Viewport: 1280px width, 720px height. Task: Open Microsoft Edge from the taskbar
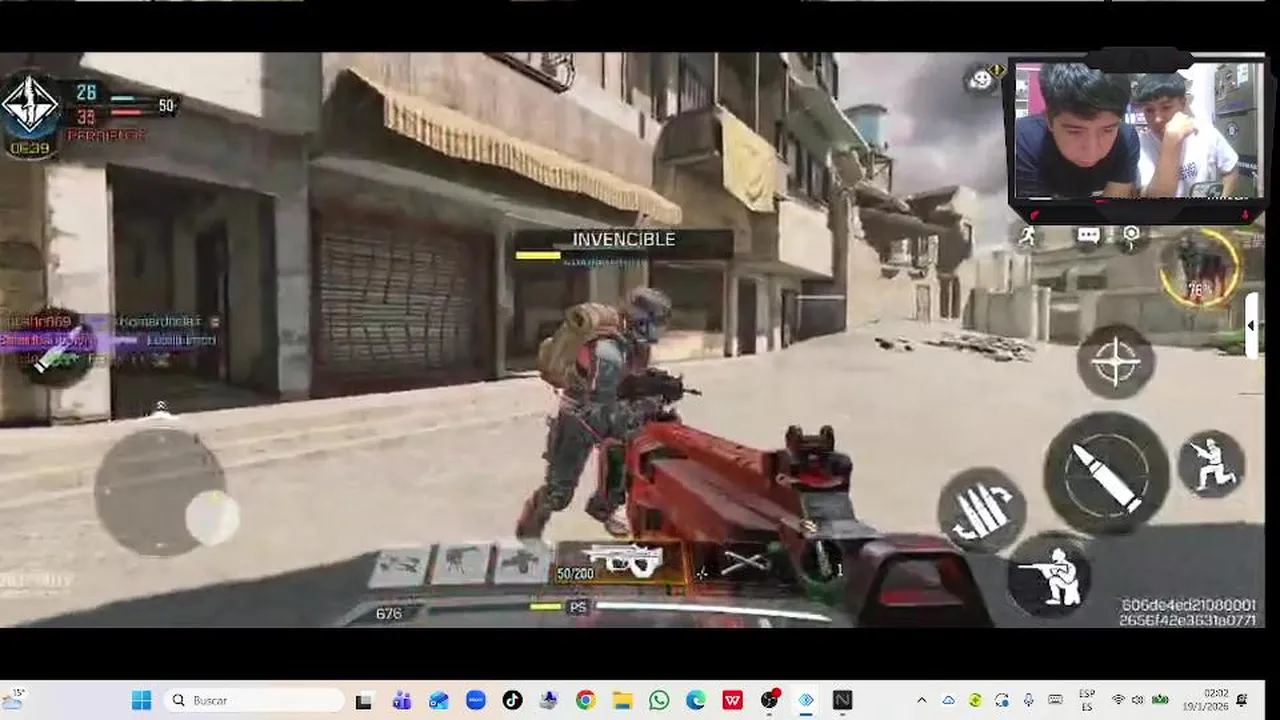(x=696, y=701)
